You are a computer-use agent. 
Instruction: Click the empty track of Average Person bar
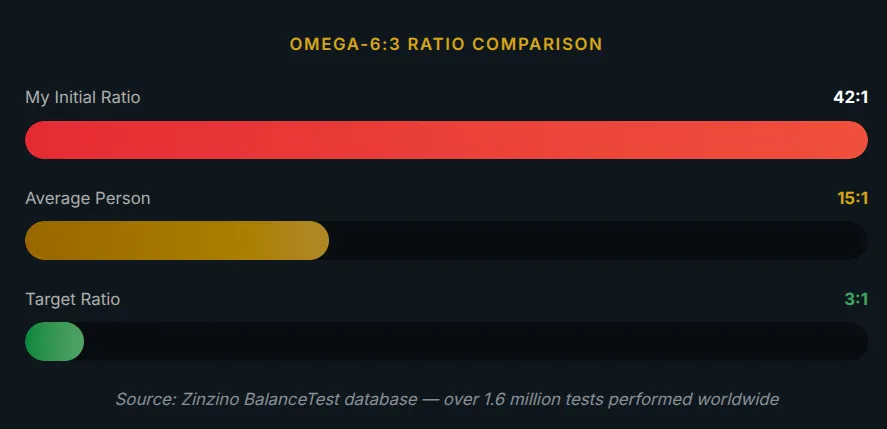coord(598,241)
